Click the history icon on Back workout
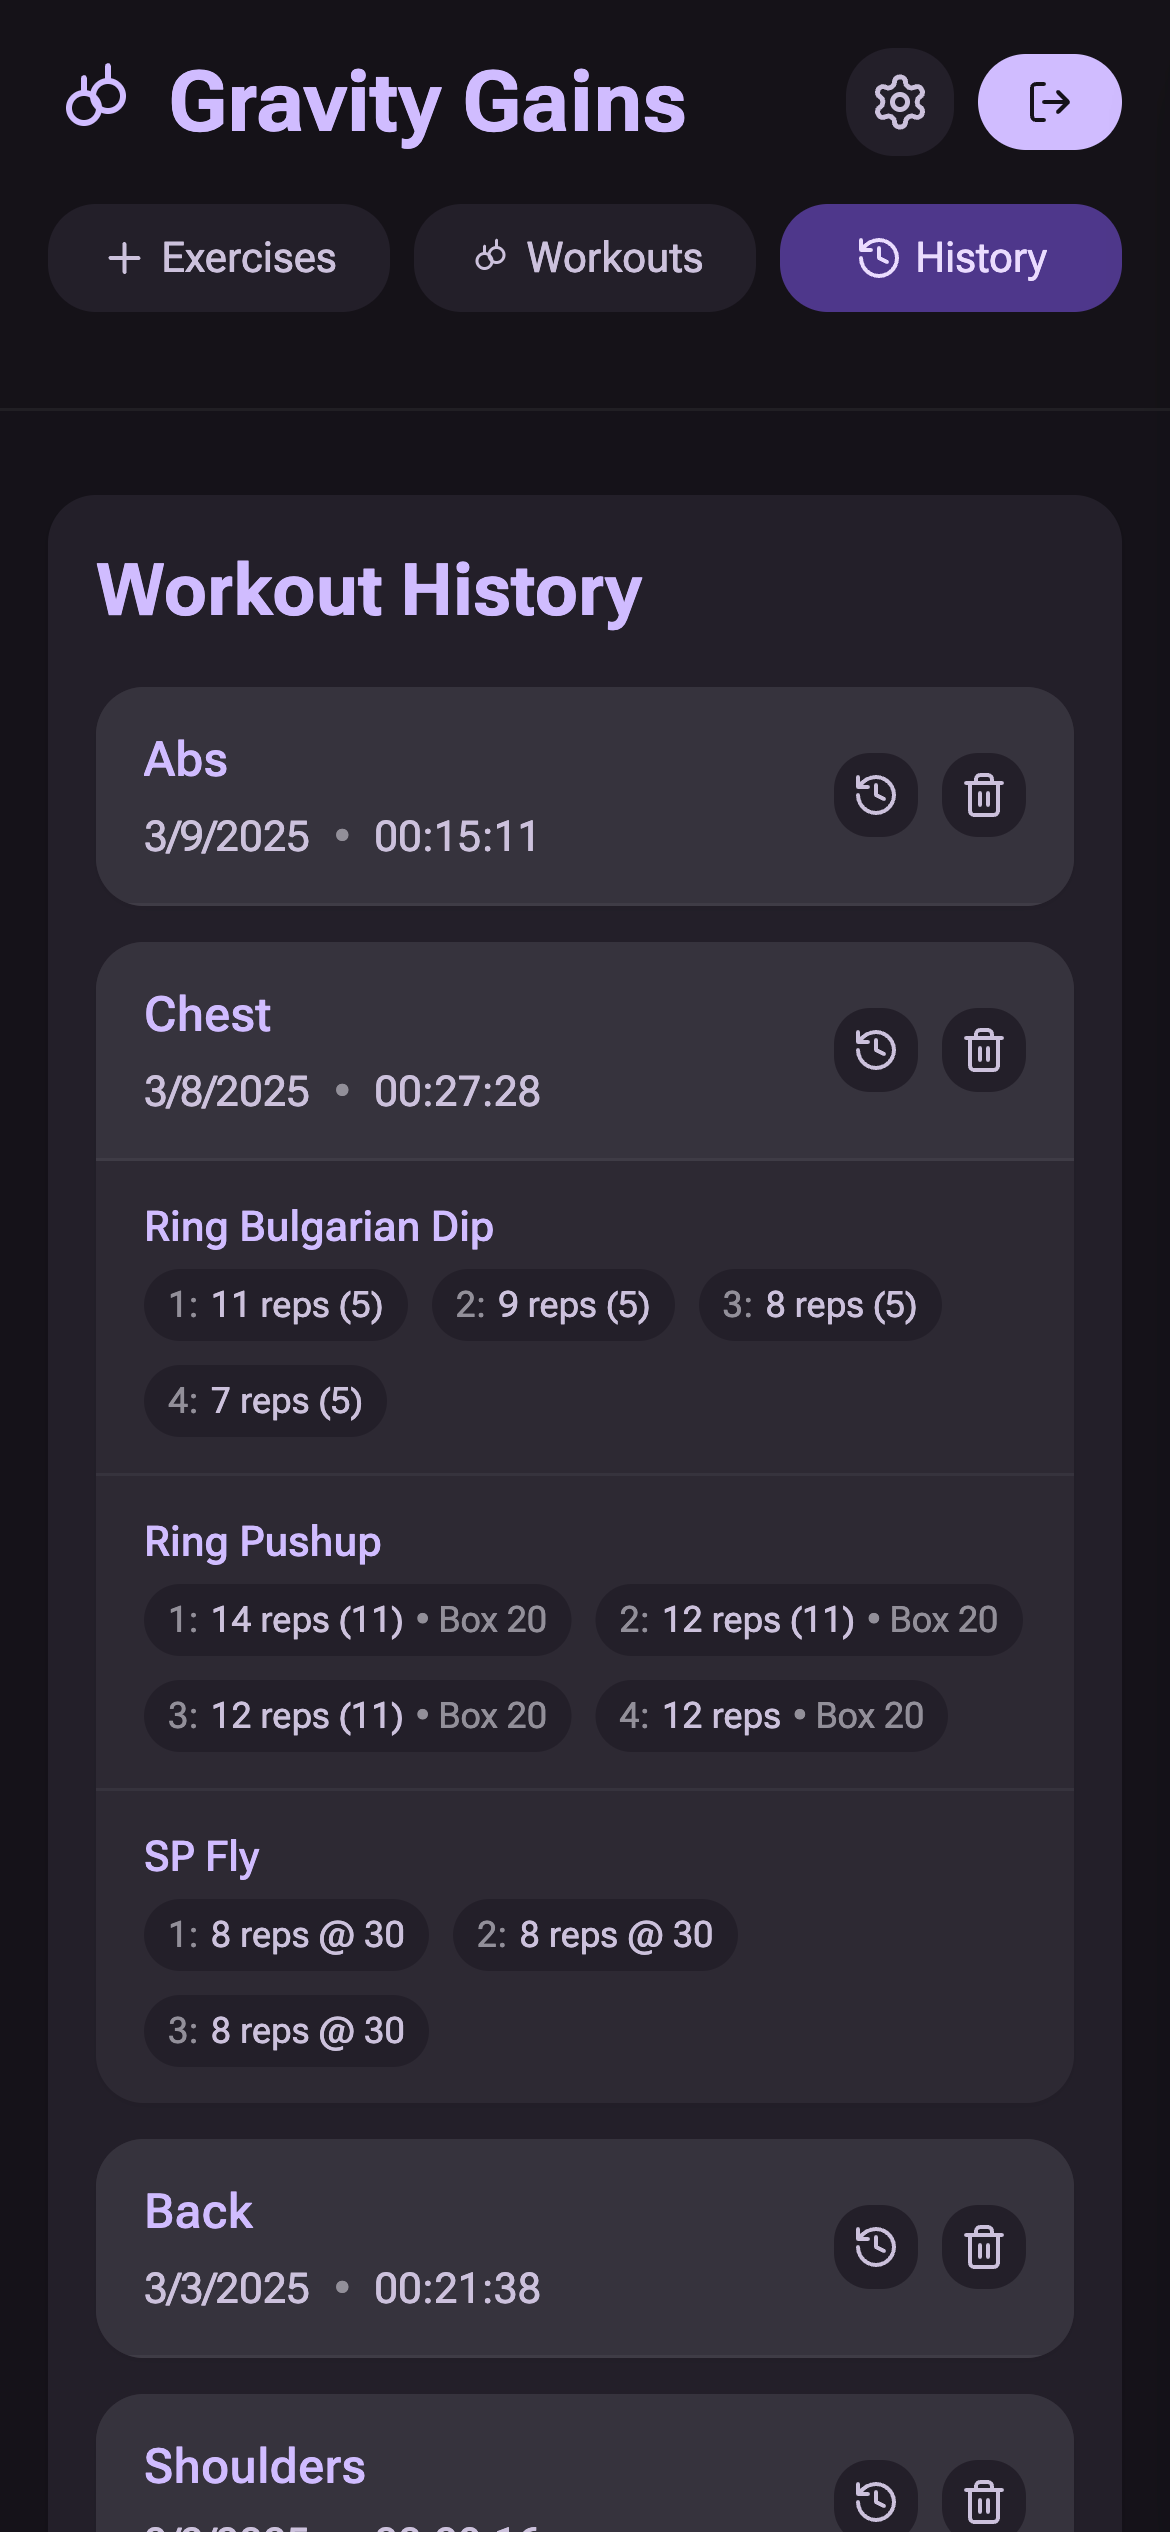 click(x=875, y=2246)
